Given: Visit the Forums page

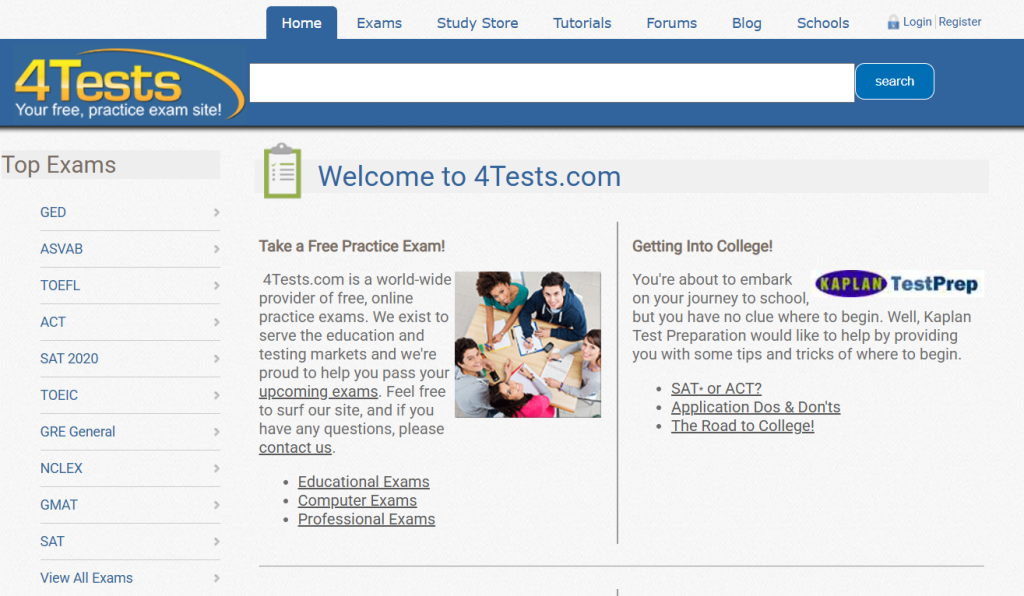Looking at the screenshot, I should tap(671, 23).
